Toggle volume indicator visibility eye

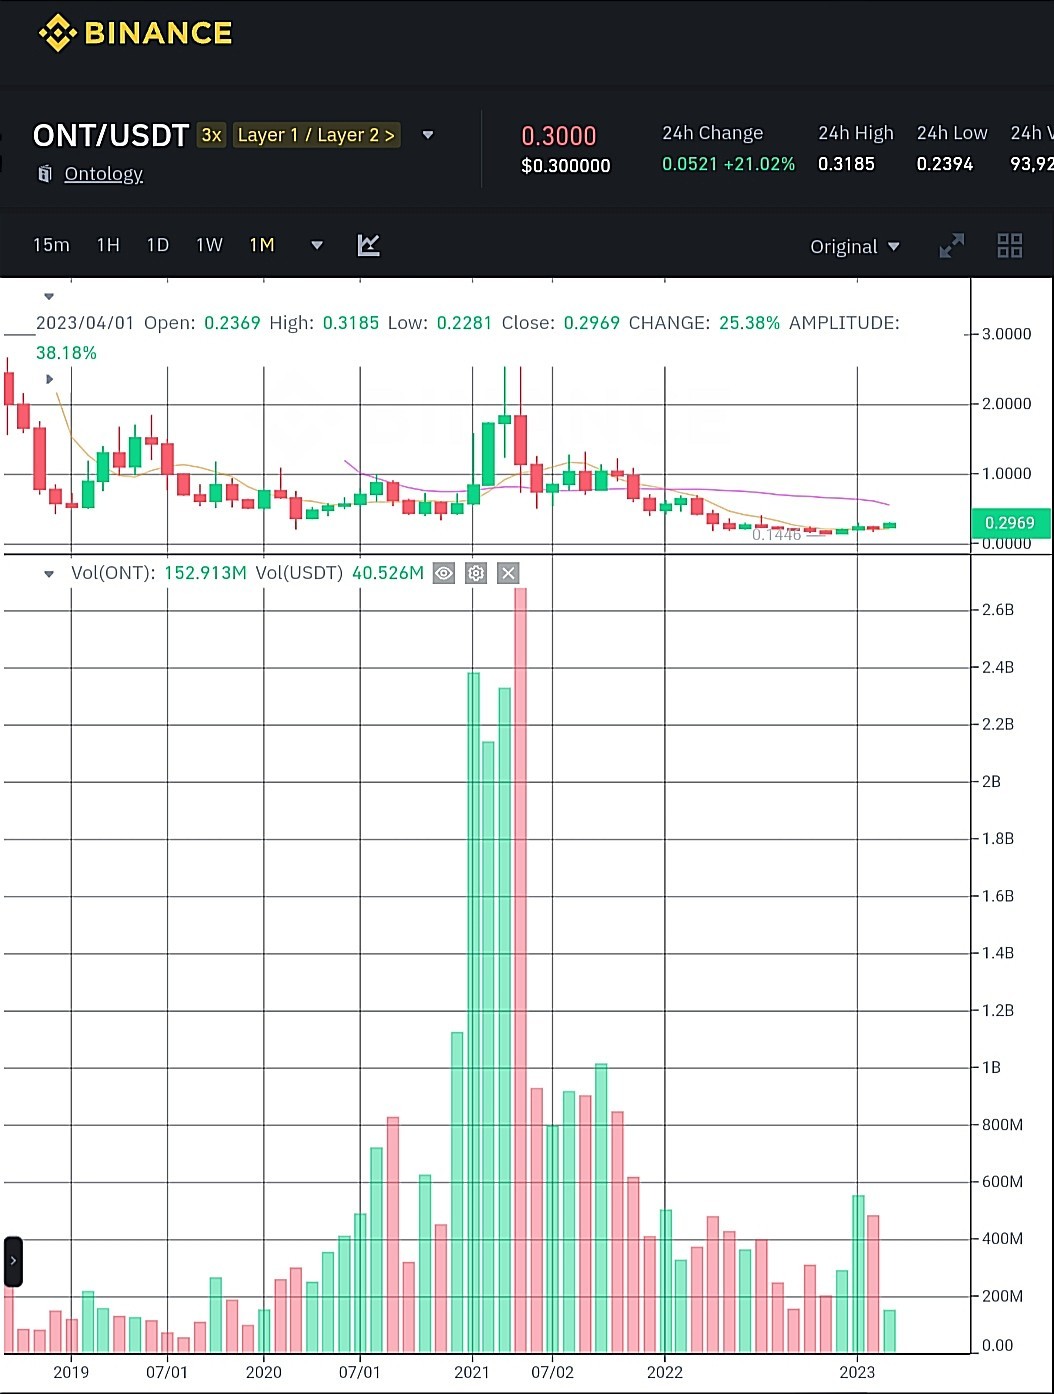444,573
